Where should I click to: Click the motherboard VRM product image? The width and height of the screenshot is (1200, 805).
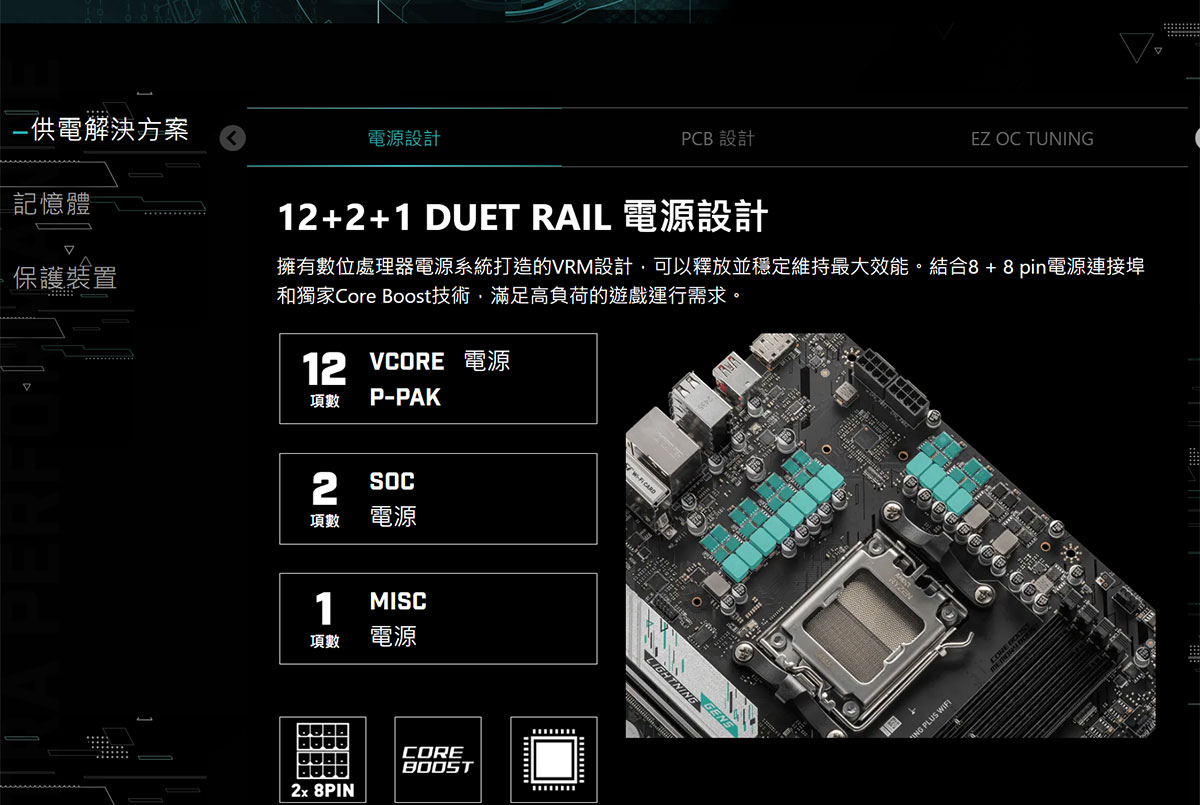[890, 535]
